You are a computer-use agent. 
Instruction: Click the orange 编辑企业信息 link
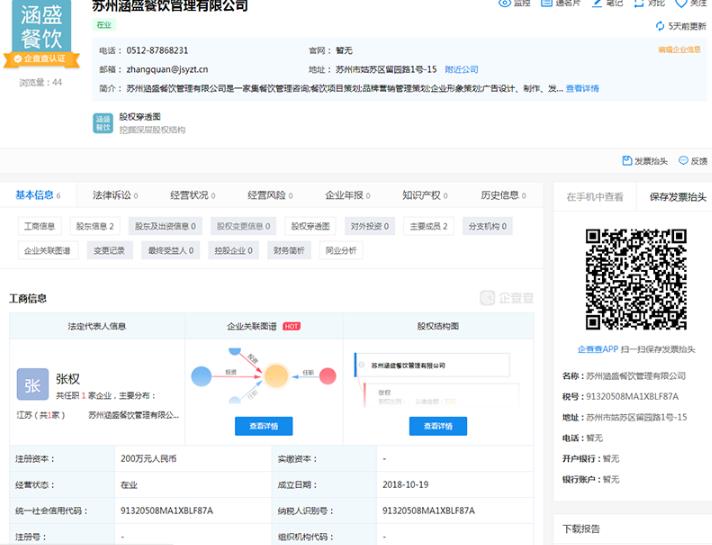click(679, 50)
